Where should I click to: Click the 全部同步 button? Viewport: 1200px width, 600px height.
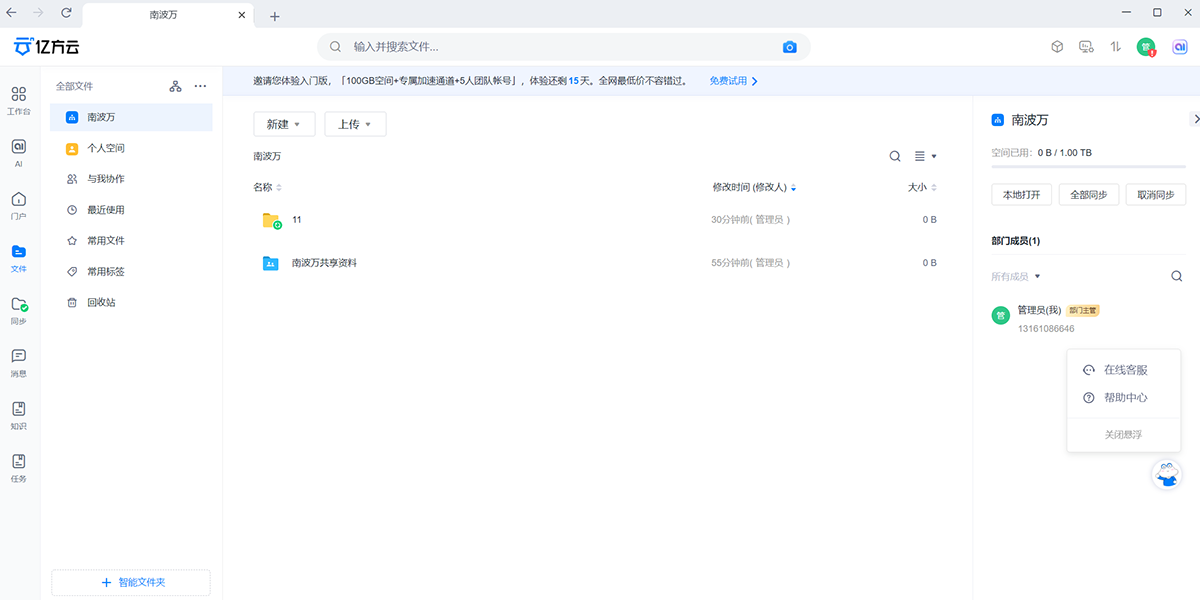(x=1088, y=194)
